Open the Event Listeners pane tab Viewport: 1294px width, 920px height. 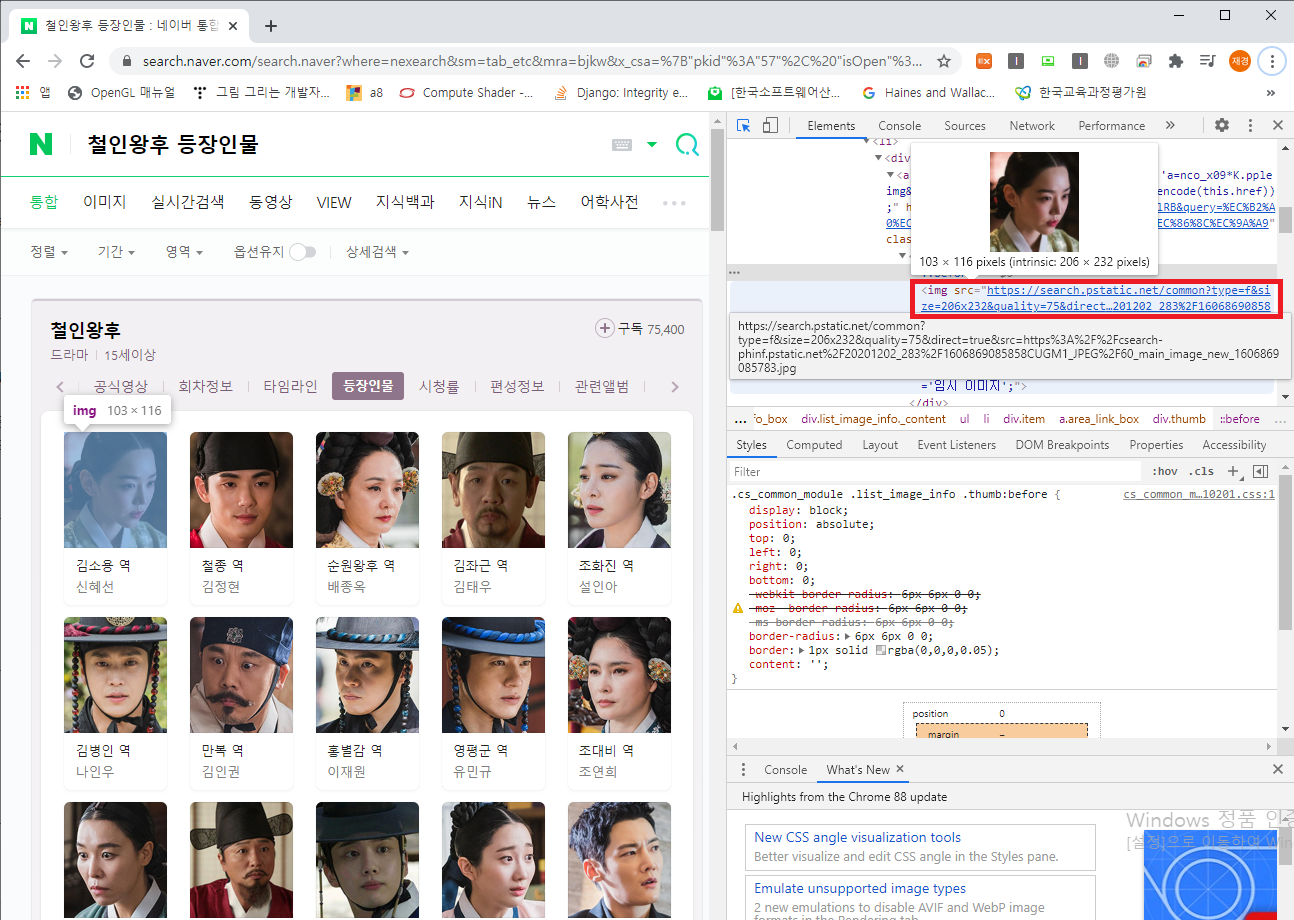pyautogui.click(x=956, y=445)
